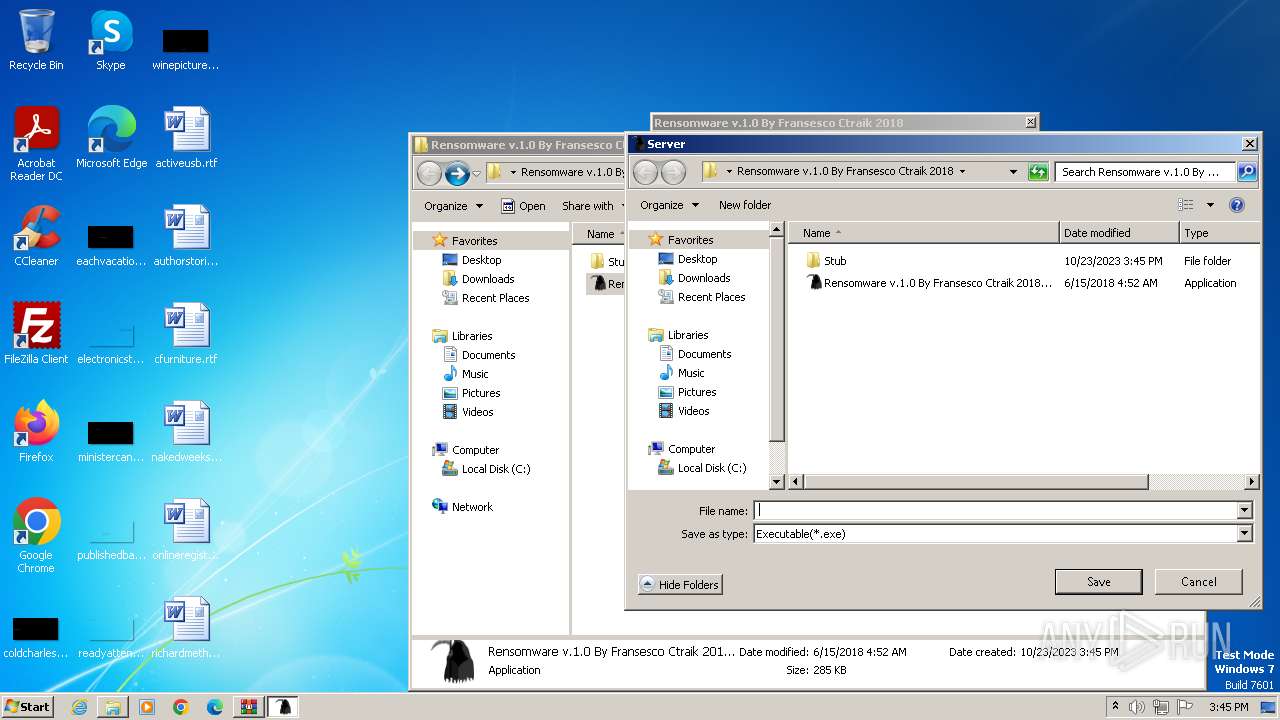Image resolution: width=1280 pixels, height=720 pixels.
Task: Open the Recycle Bin desktop icon
Action: [36, 40]
